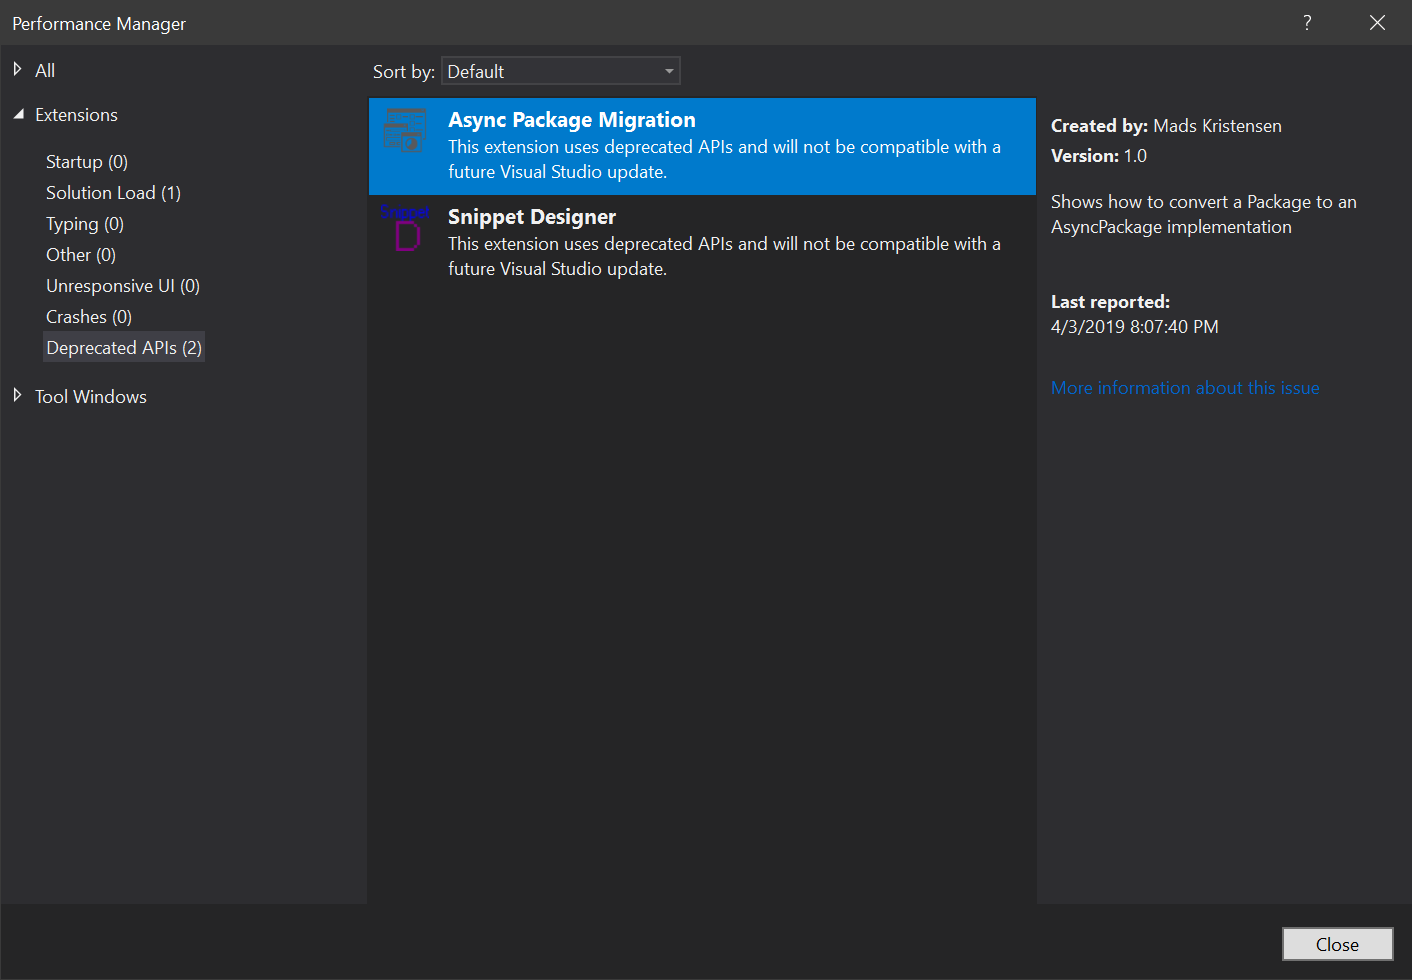Click the Created by Mads Kristensen label
This screenshot has height=980, width=1412.
click(1166, 125)
